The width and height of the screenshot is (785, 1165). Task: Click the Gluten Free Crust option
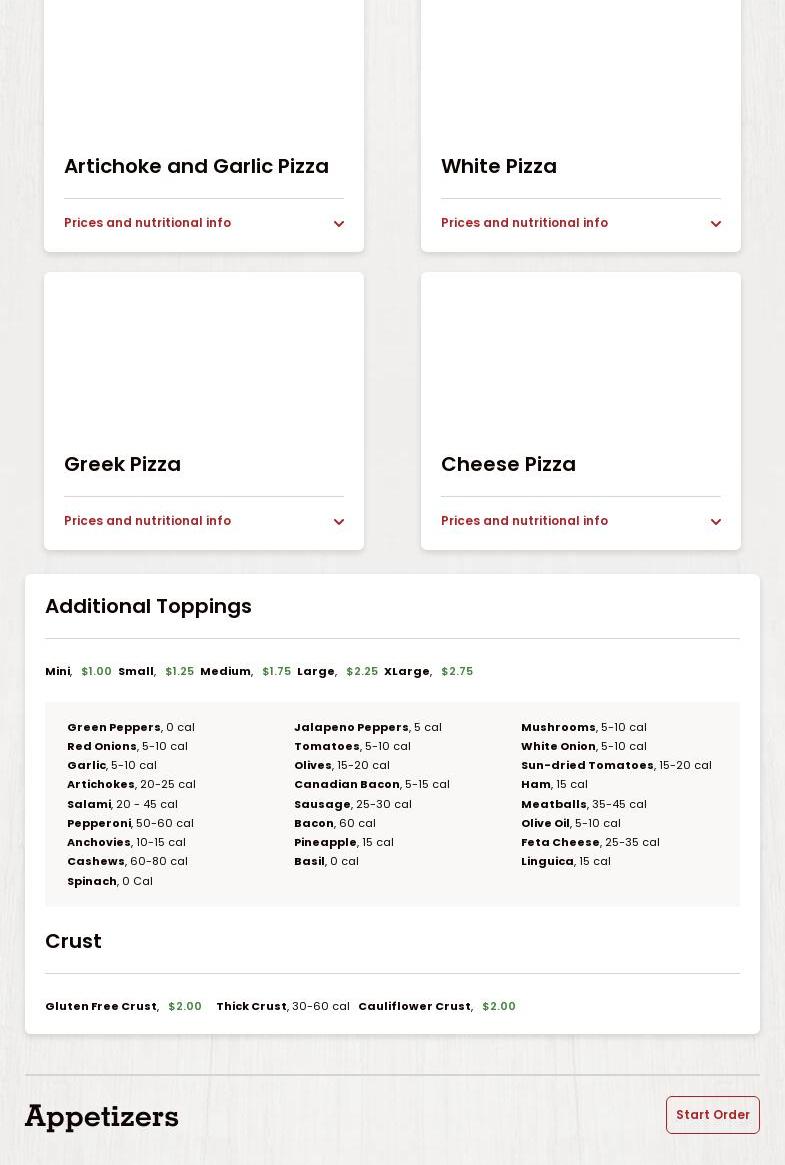(x=101, y=1006)
